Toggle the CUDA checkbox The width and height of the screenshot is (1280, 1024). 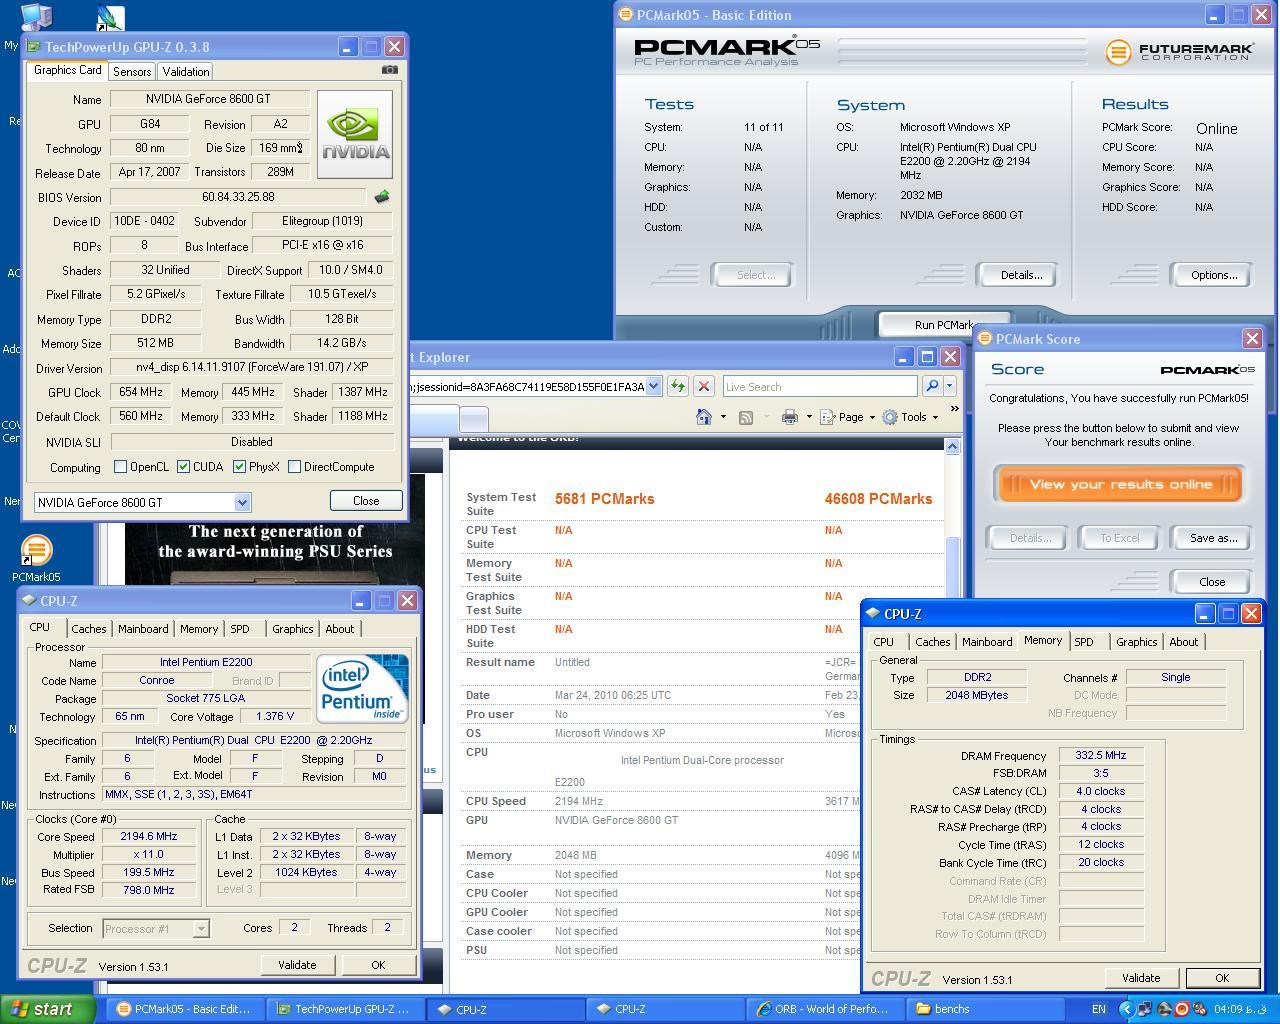click(x=183, y=466)
